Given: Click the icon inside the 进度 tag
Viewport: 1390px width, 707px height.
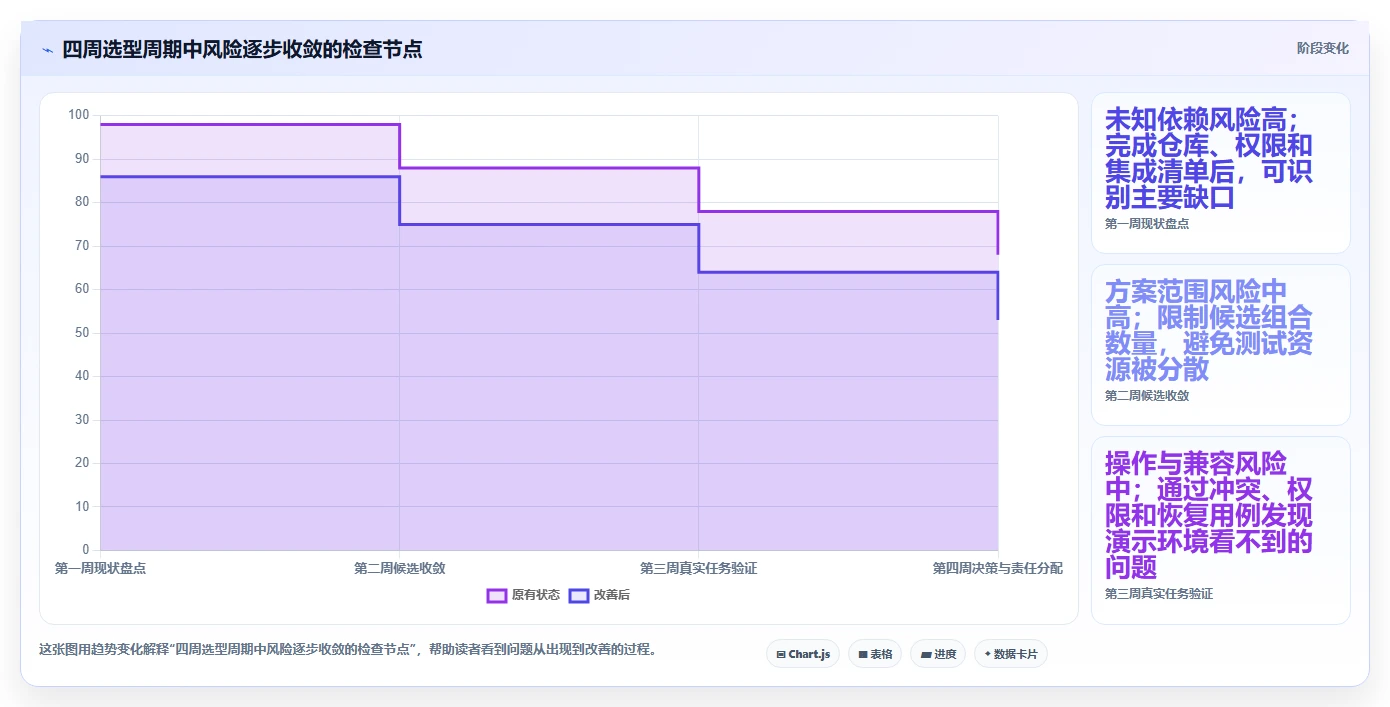Looking at the screenshot, I should click(x=926, y=654).
